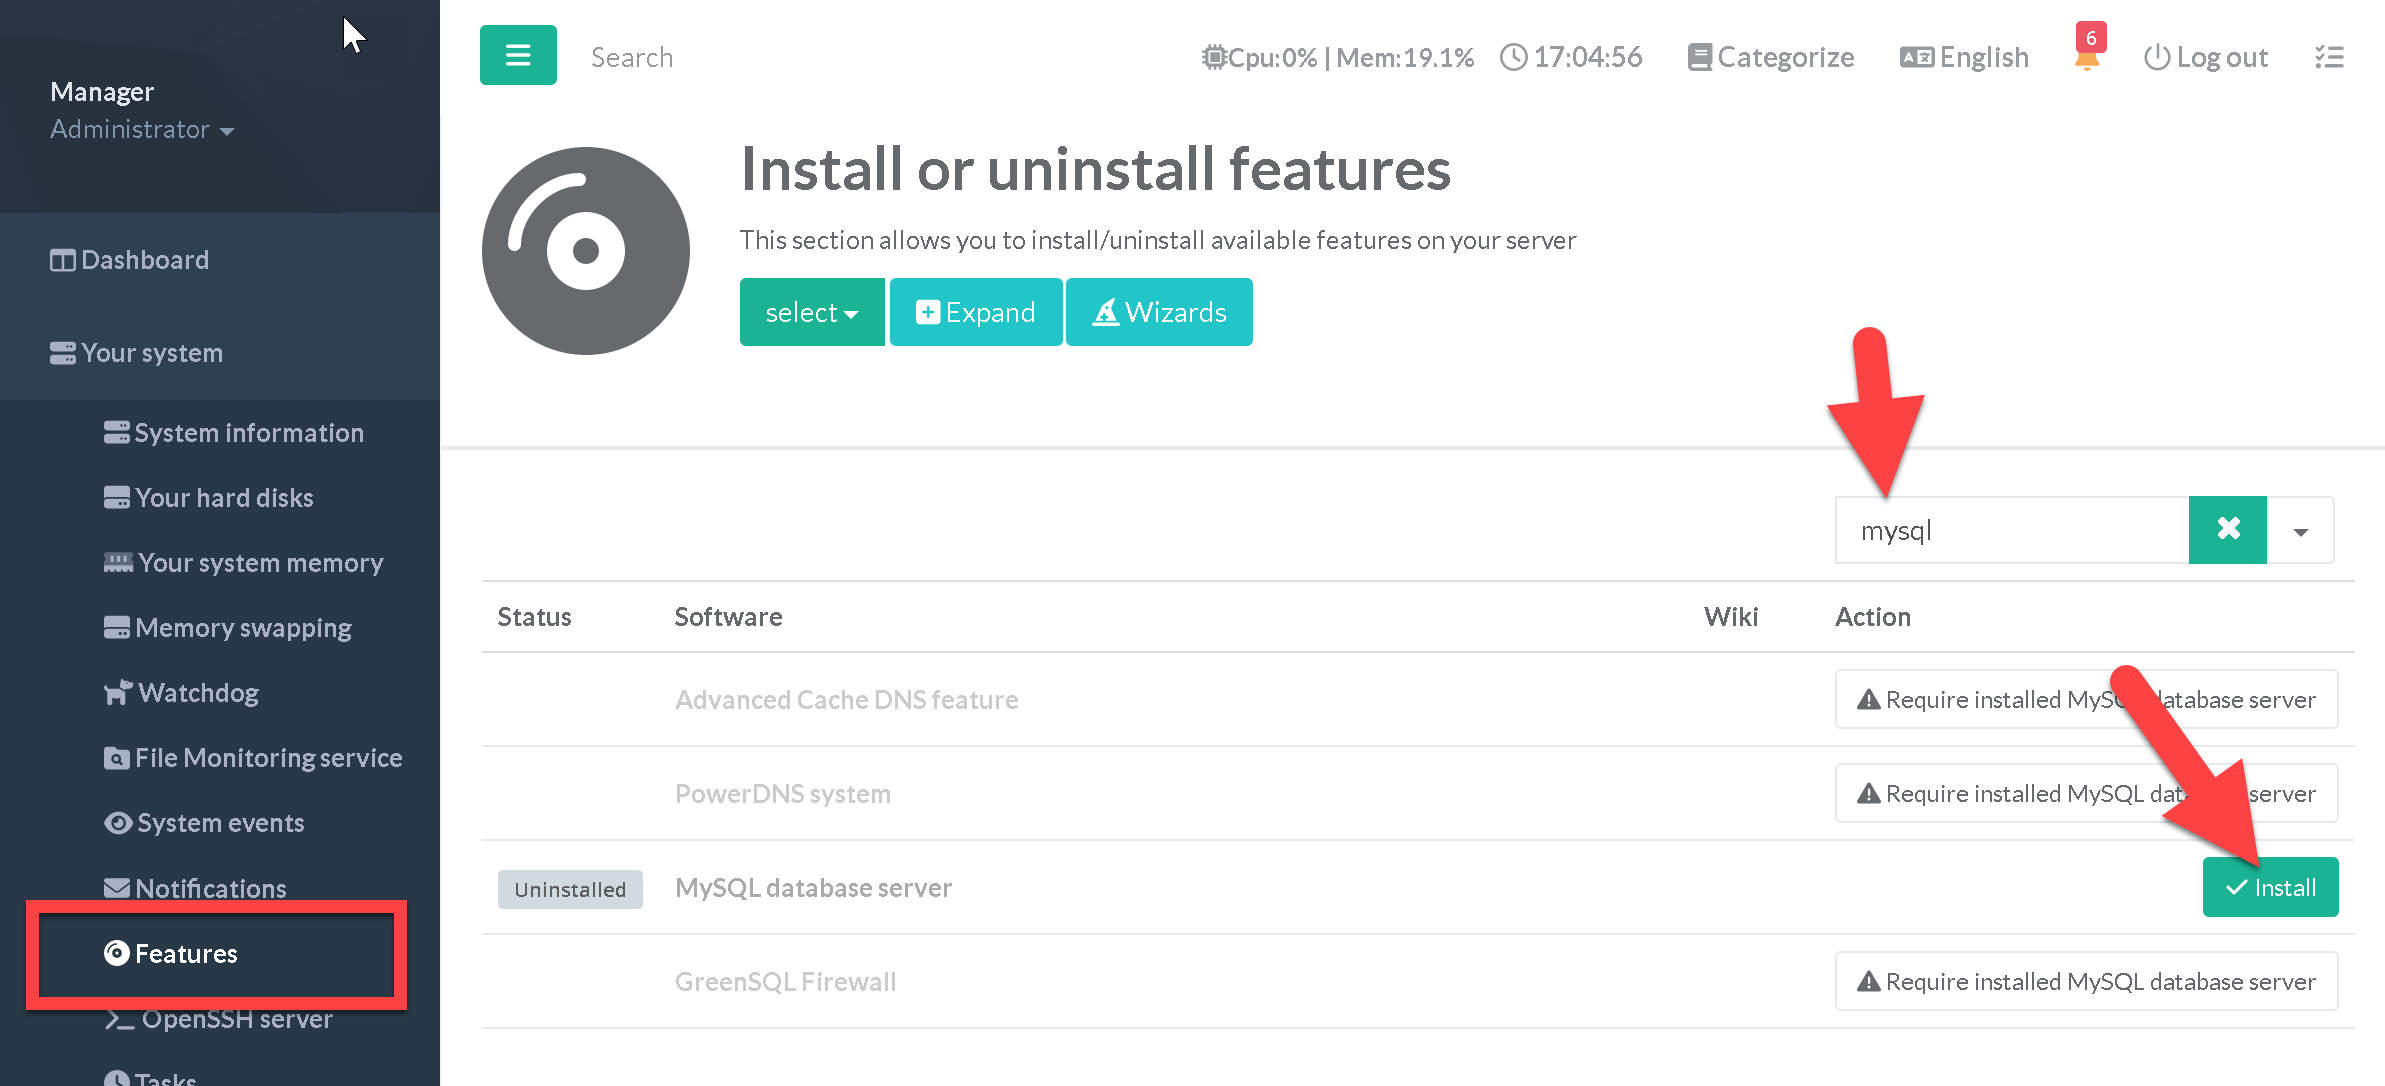Clear the mysql search filter
The width and height of the screenshot is (2385, 1086).
(2227, 530)
